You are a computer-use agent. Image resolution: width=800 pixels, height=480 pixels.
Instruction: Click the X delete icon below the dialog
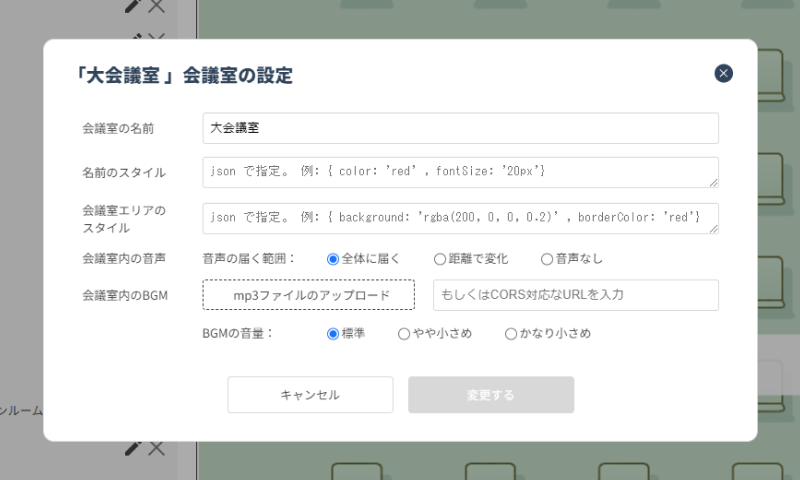click(x=156, y=448)
